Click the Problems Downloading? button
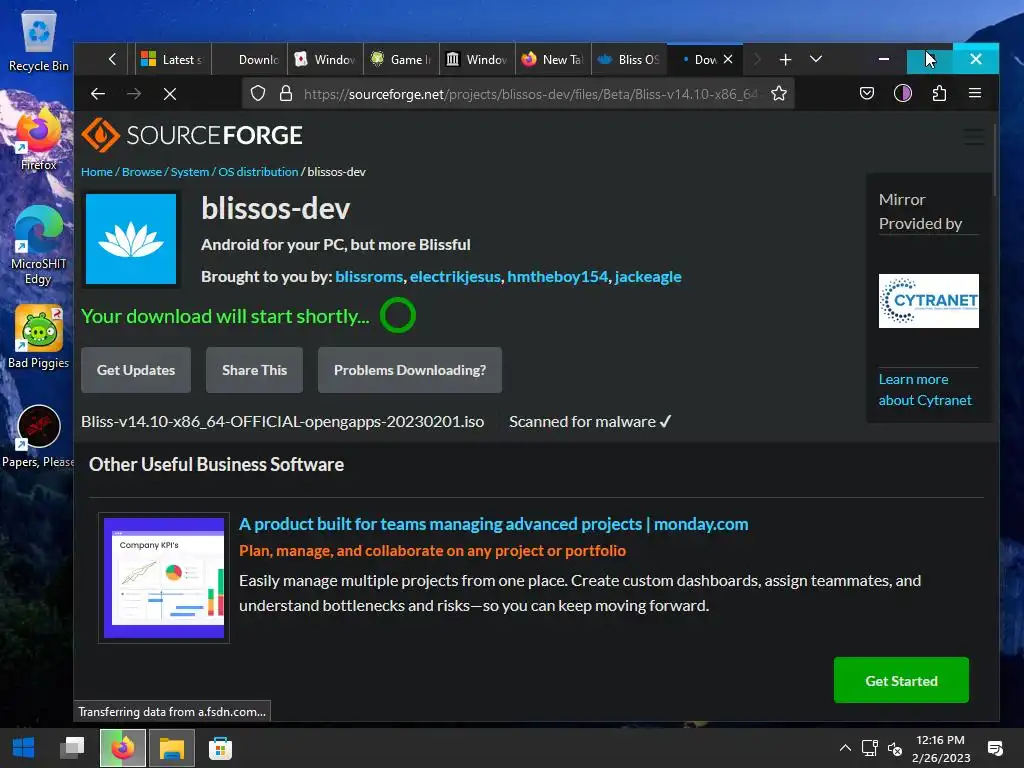 point(410,370)
